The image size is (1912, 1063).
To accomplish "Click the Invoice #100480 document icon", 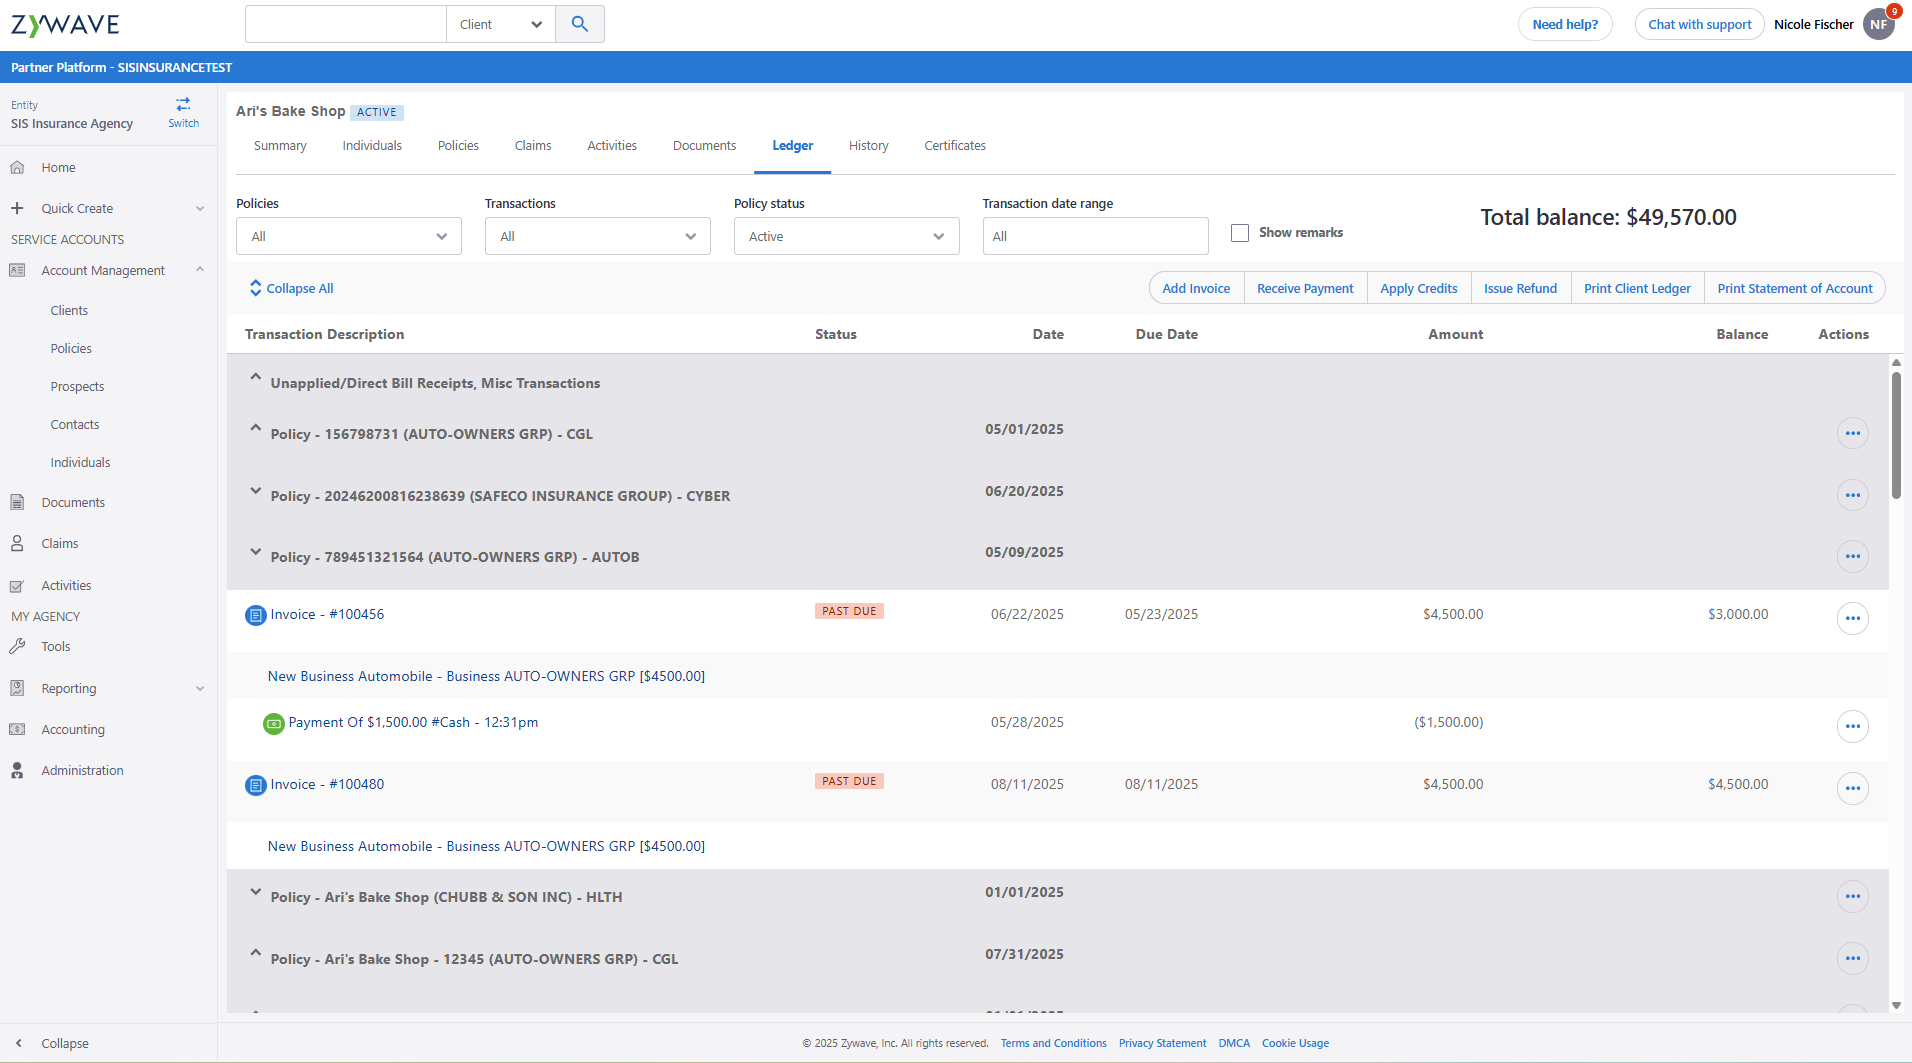I will (256, 785).
